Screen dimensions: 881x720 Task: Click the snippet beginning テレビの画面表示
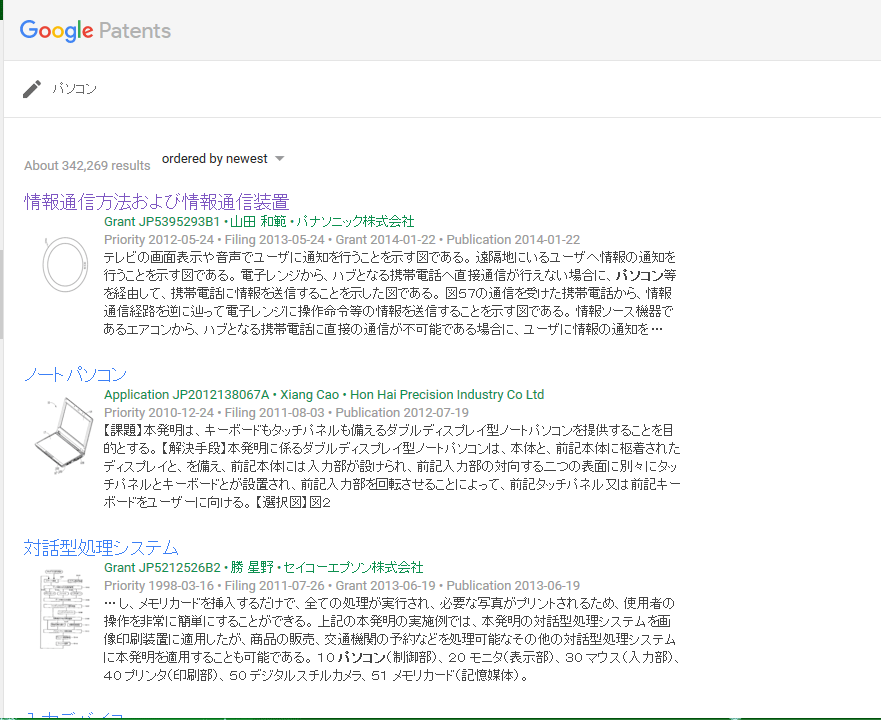point(389,293)
